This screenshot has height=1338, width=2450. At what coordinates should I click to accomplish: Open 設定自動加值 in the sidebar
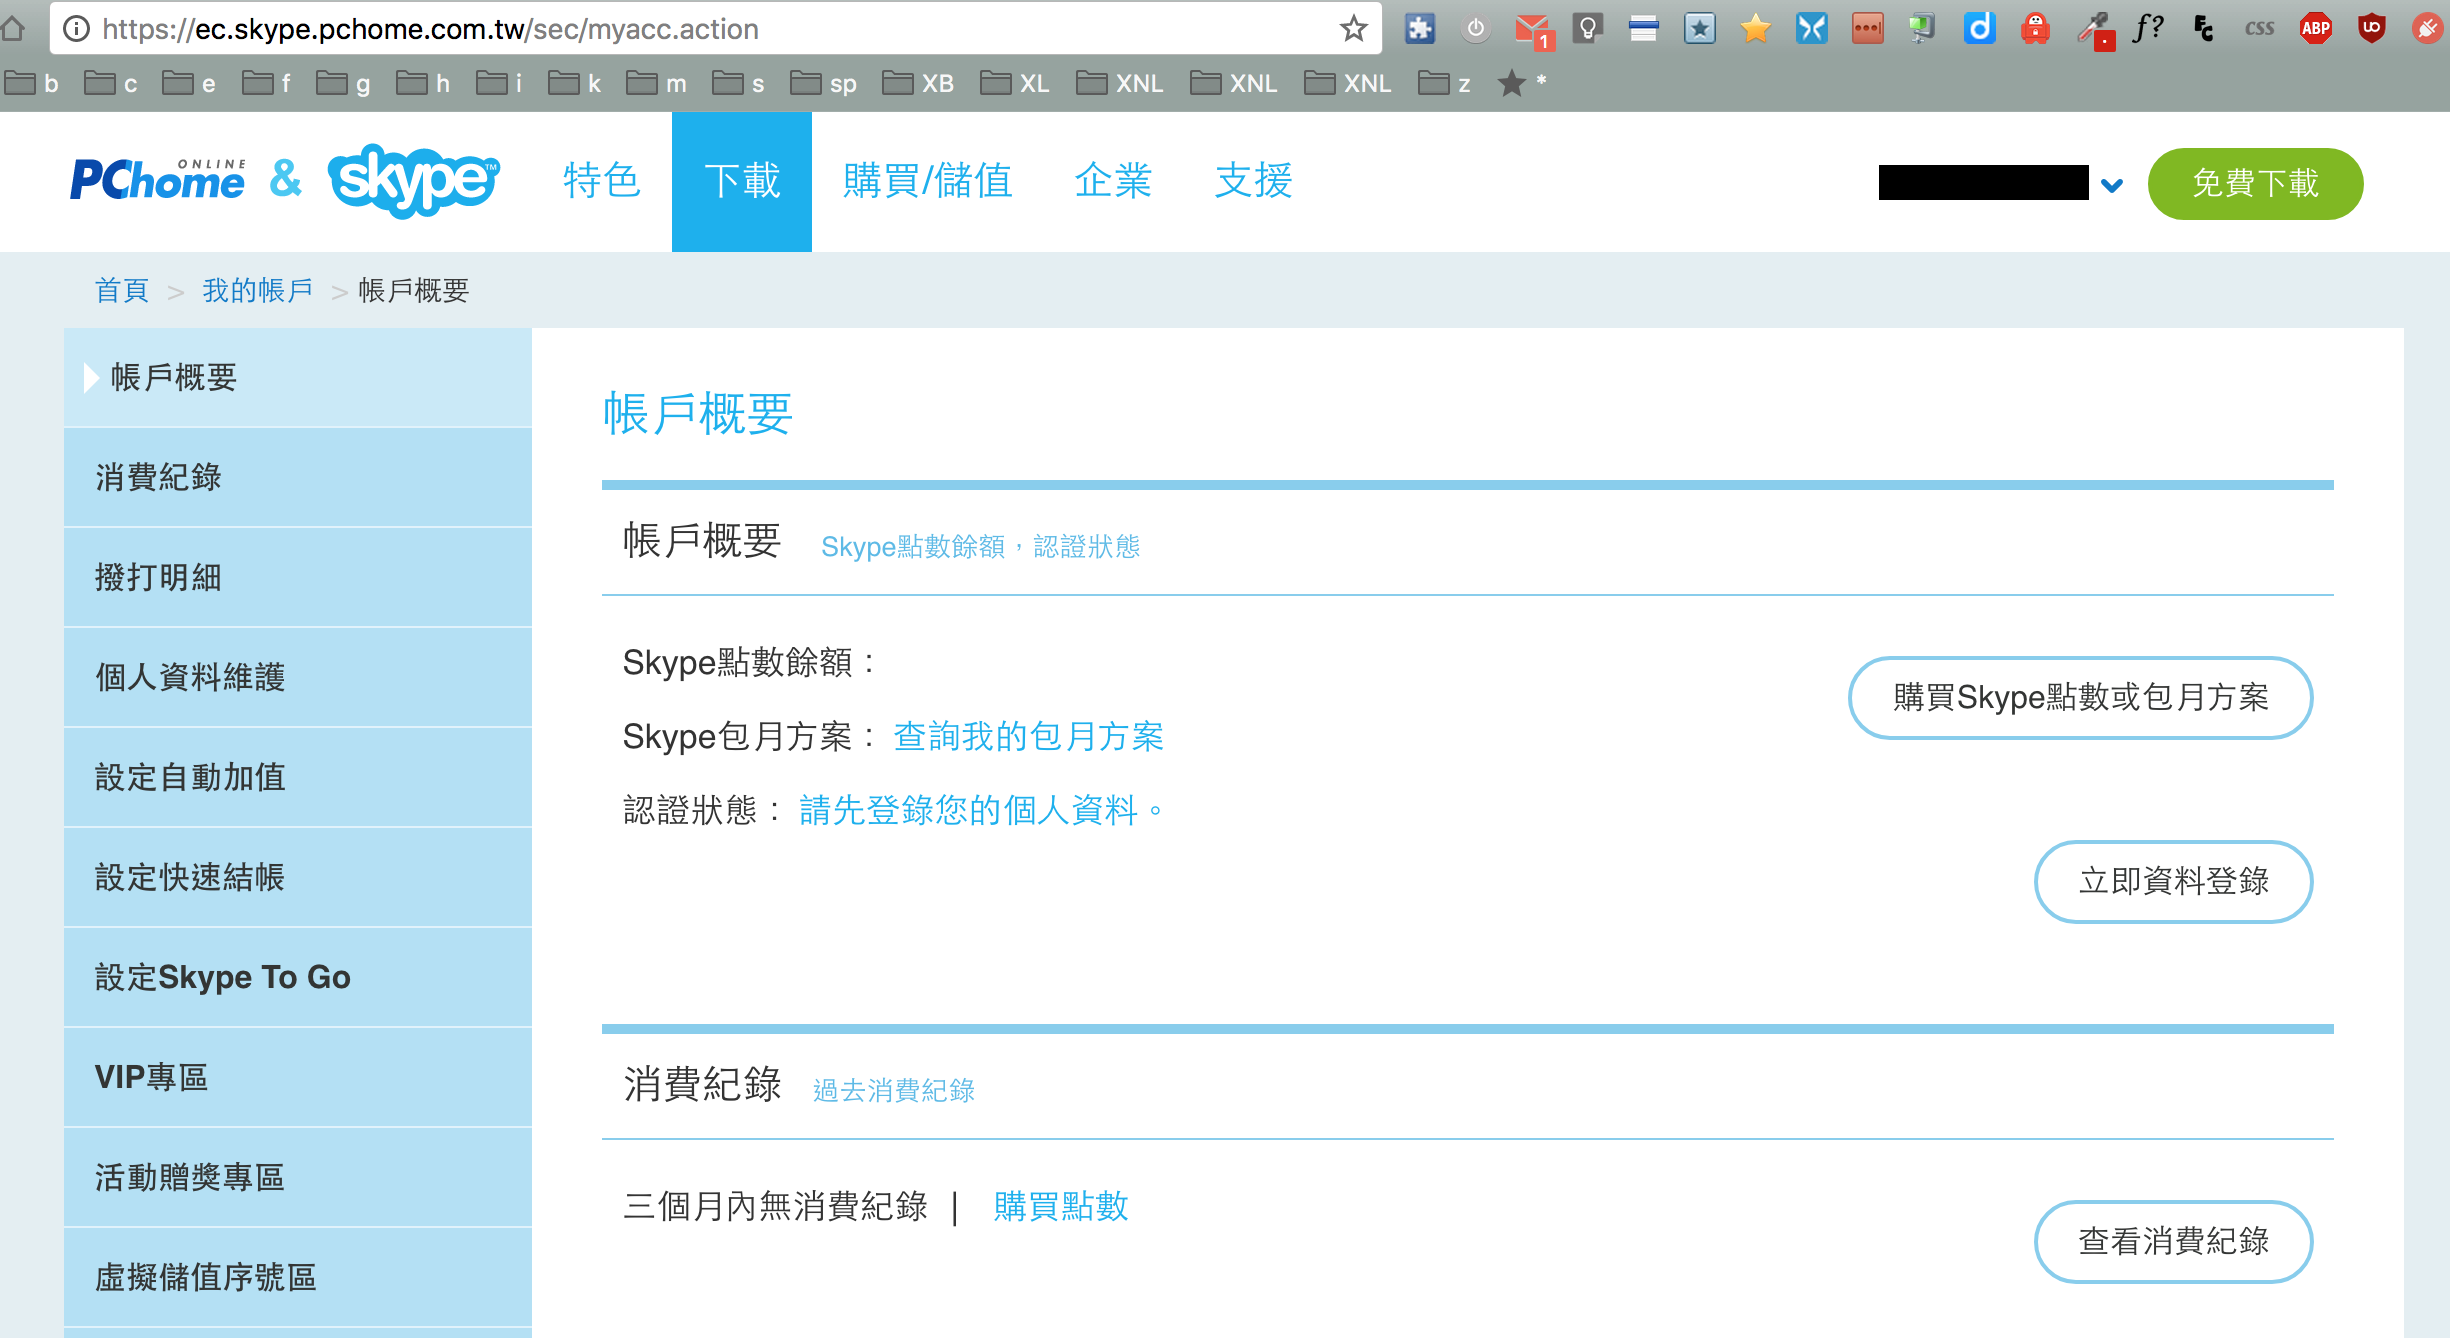[x=298, y=777]
